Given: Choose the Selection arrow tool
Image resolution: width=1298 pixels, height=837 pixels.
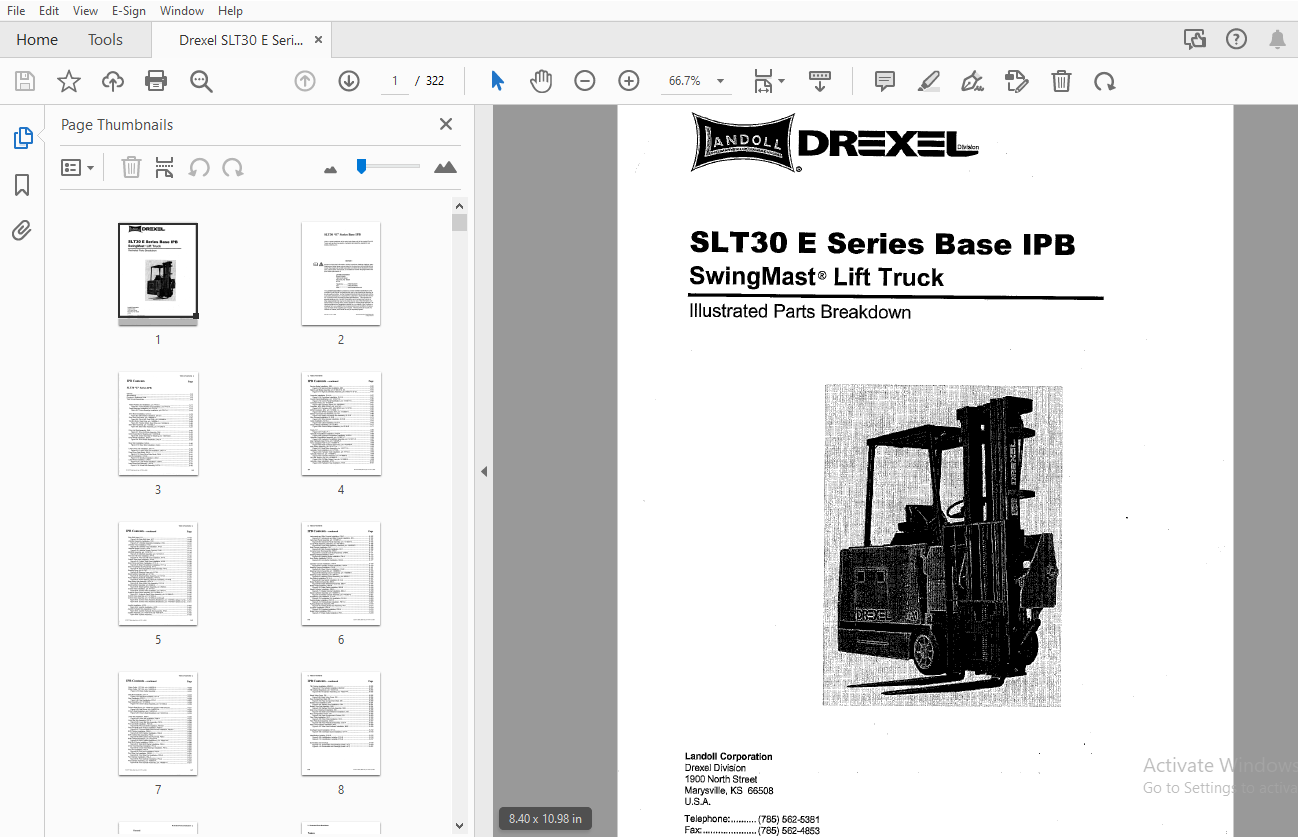Looking at the screenshot, I should [x=497, y=81].
